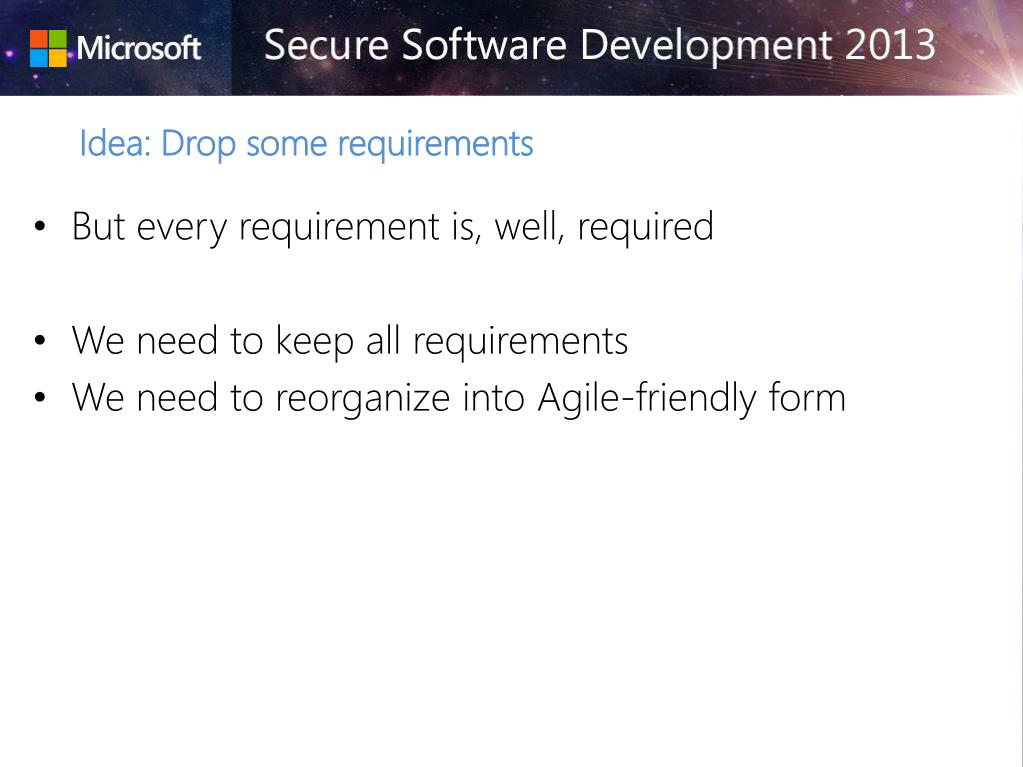Click the red square of the logo
Viewport: 1023px width, 767px height.
(38, 38)
